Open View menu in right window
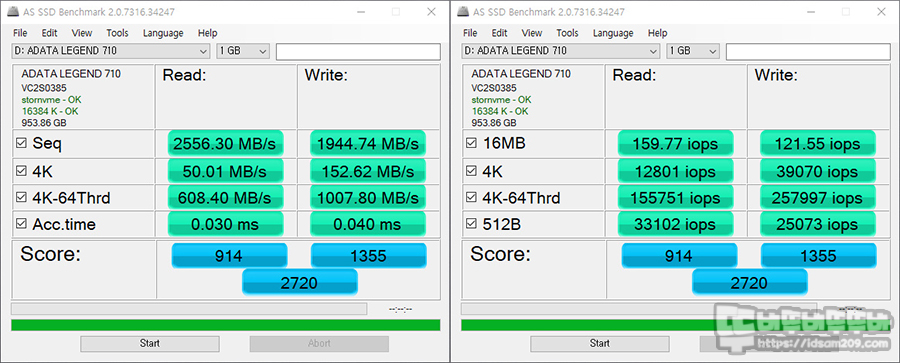 tap(532, 33)
